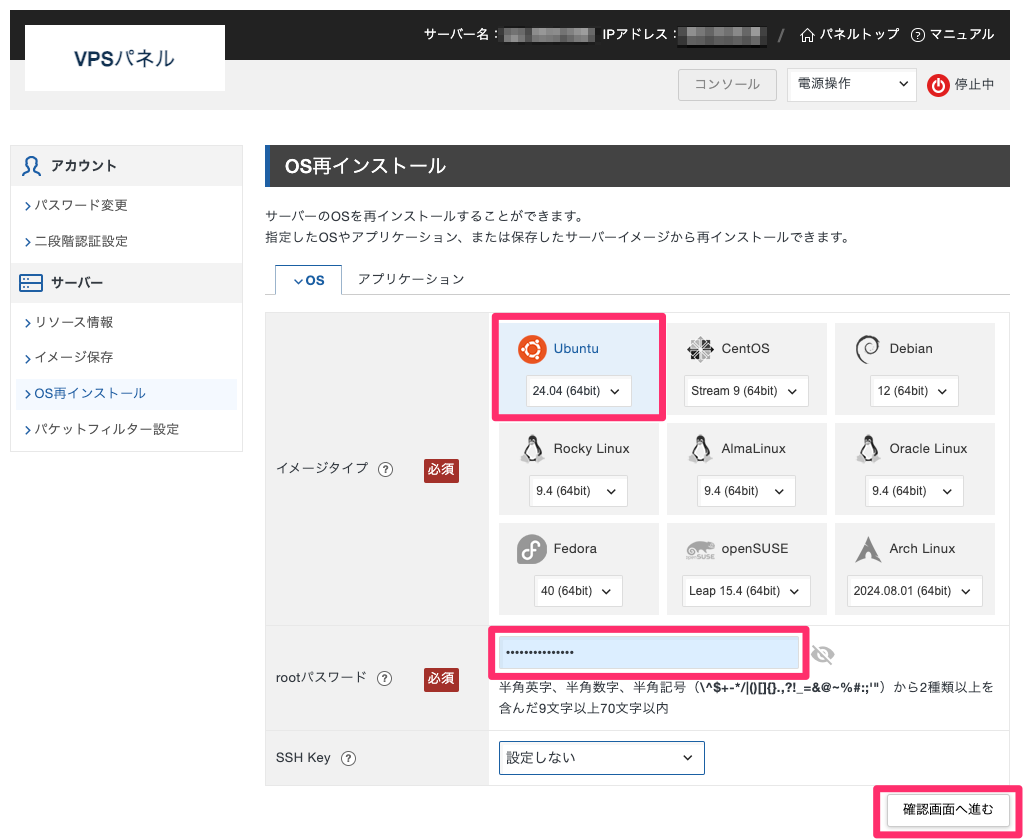Expand Ubuntu 24.04 (64bit) version dropdown
This screenshot has width=1023, height=839.
click(578, 391)
